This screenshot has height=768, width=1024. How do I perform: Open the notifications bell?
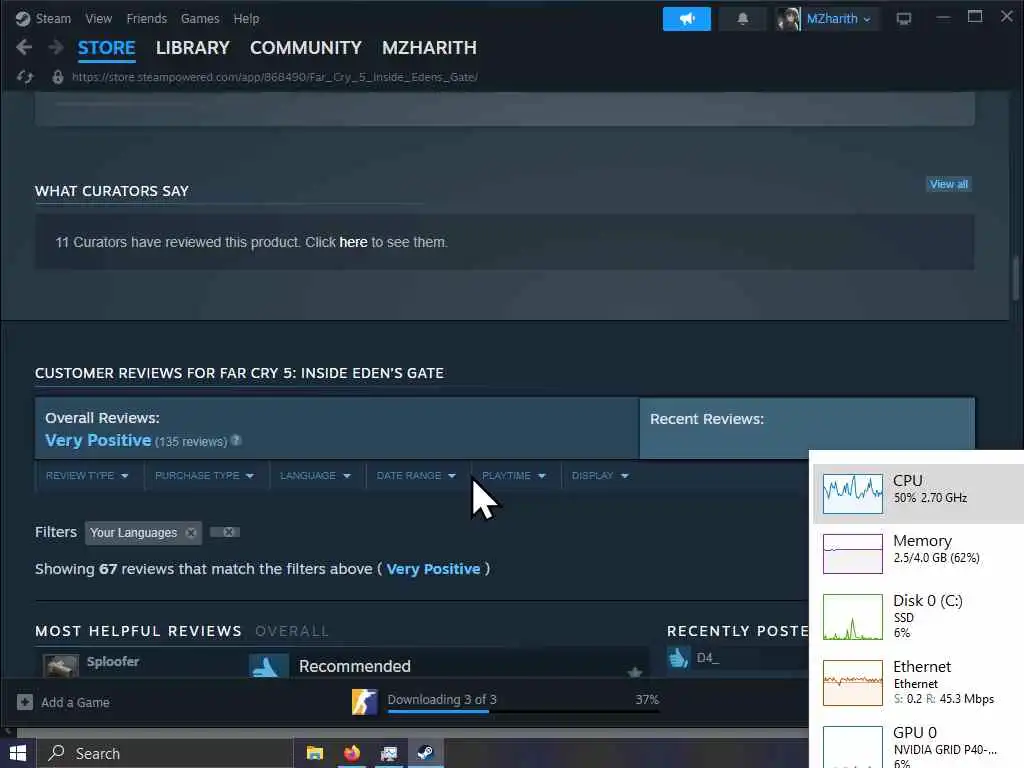click(743, 19)
